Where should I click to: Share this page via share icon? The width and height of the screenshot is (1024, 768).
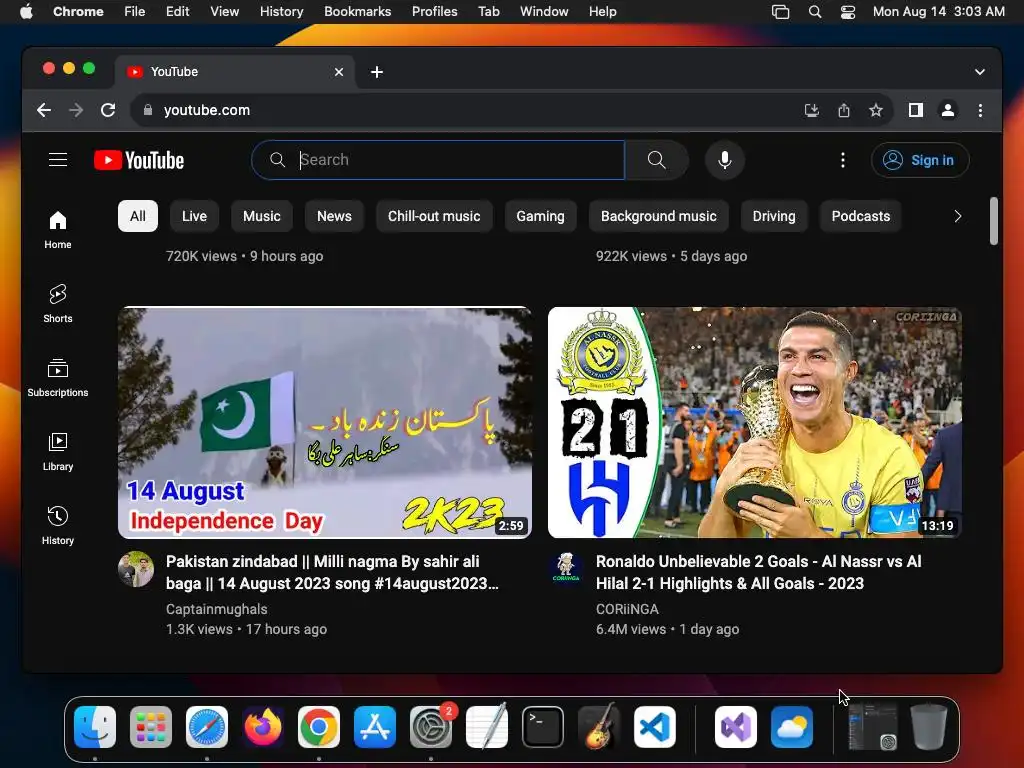click(844, 110)
